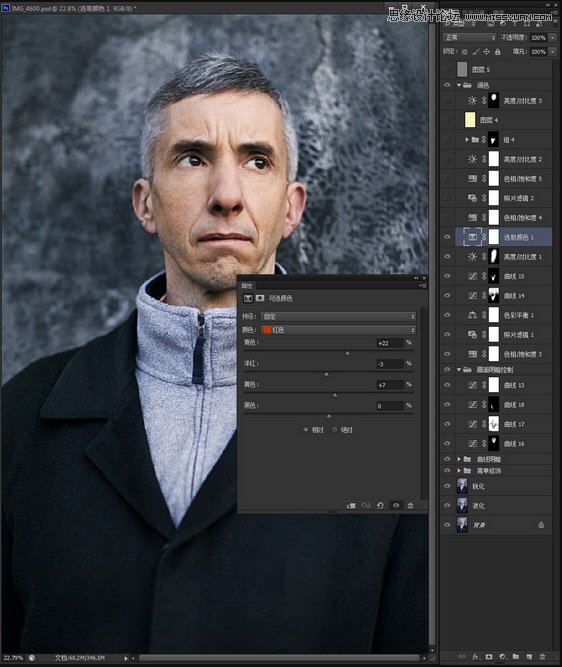
Task: Click the 照片滤镜 1 adjustment layer icon
Action: point(472,335)
